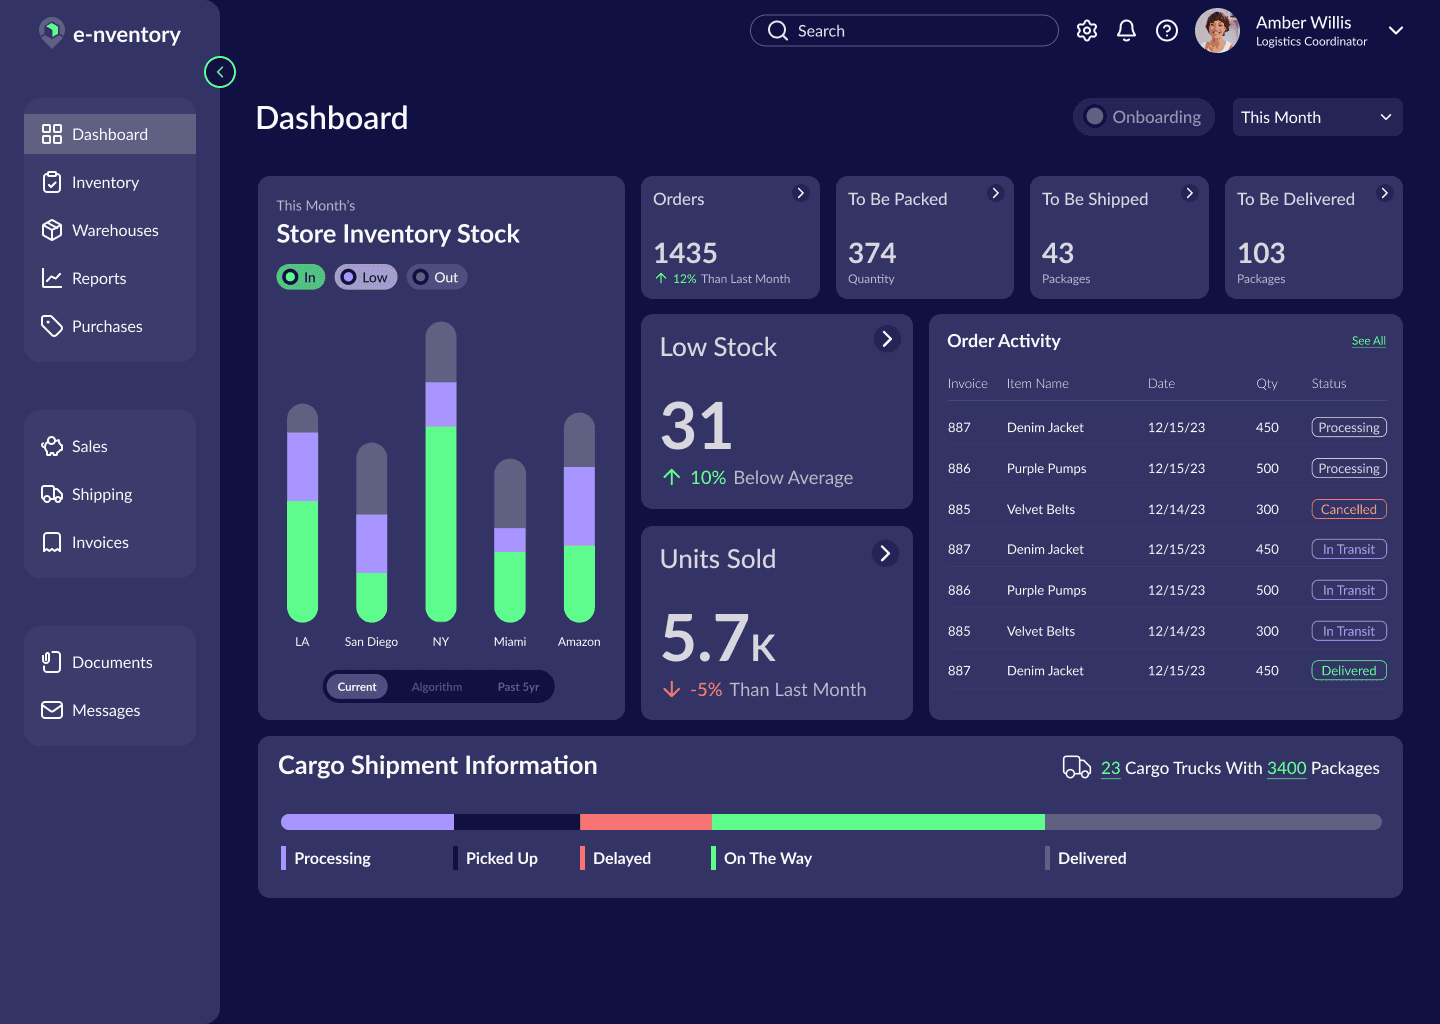Open Warehouses from the sidebar

[x=110, y=230]
